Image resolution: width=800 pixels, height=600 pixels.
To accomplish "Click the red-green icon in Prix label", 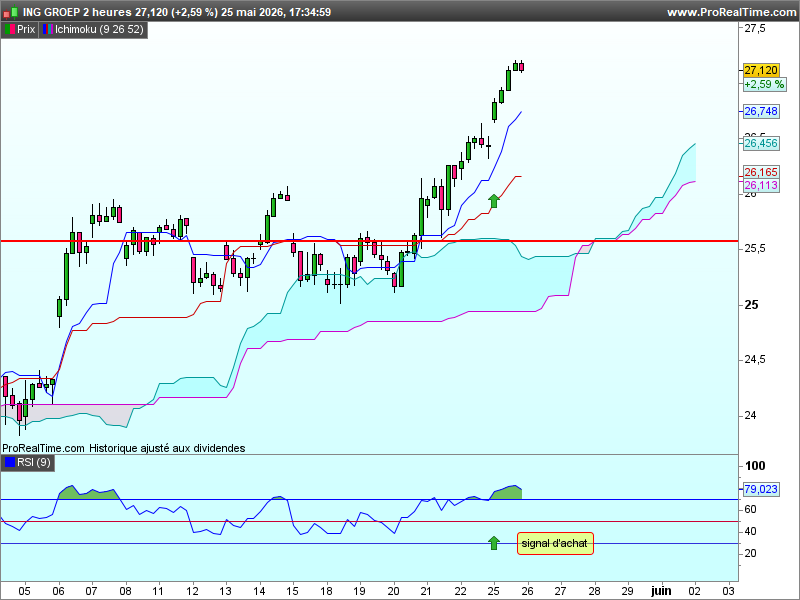I will 10,30.
